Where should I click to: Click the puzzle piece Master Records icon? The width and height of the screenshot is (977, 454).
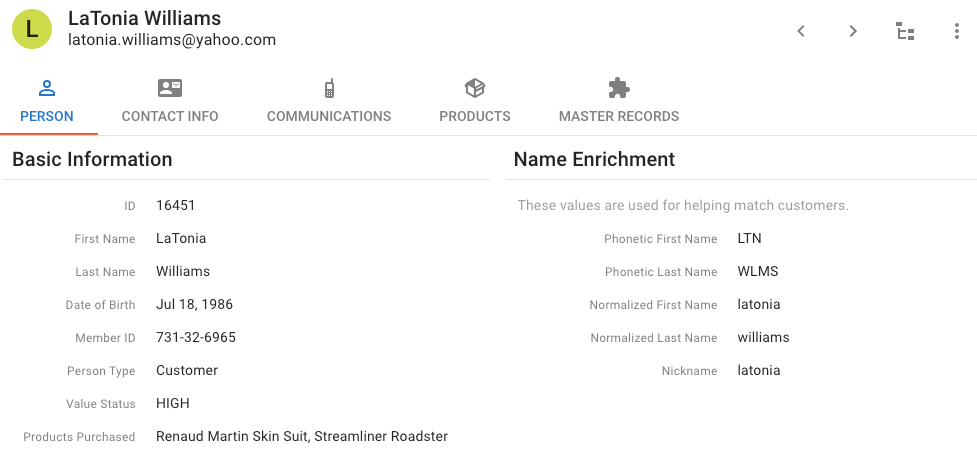click(619, 88)
